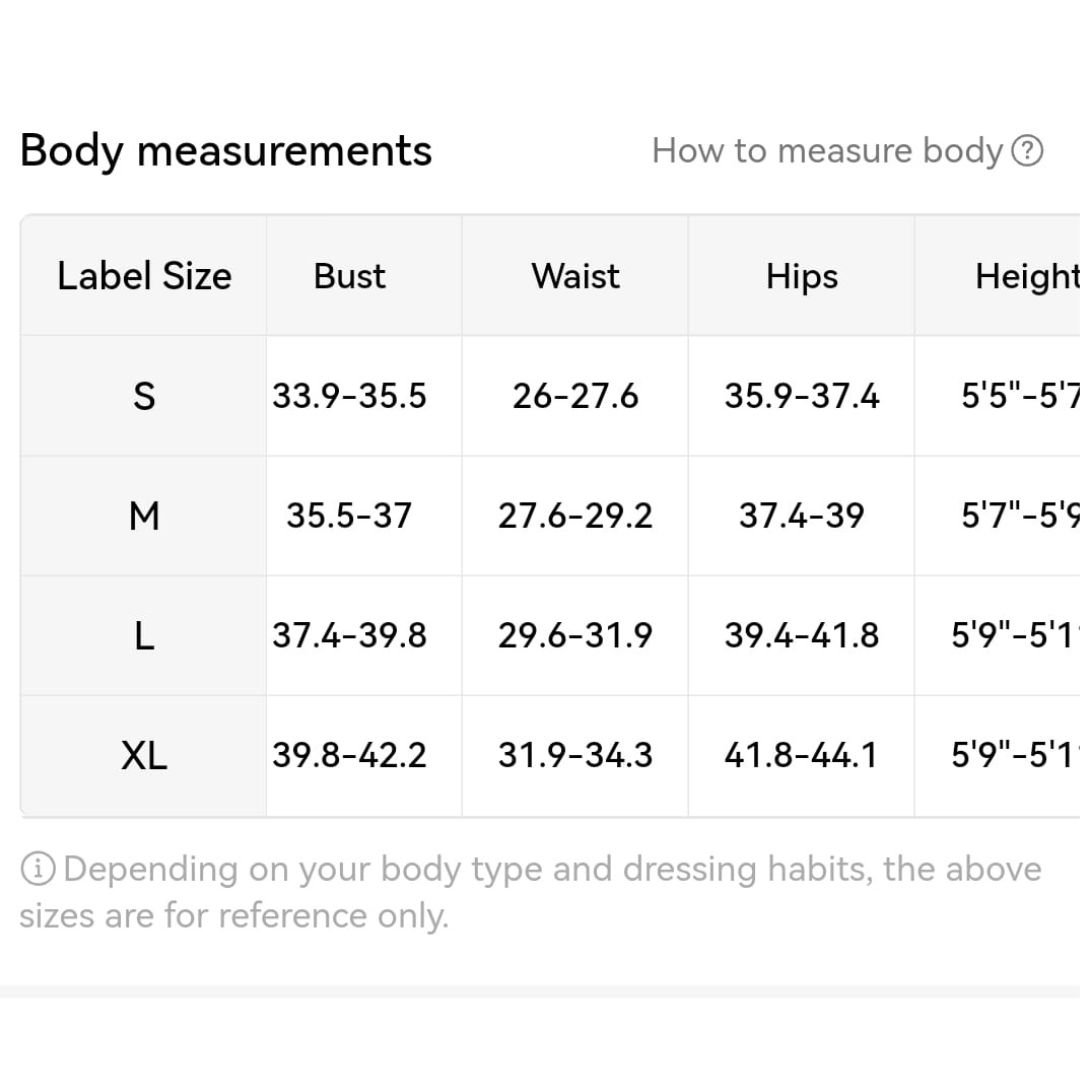Open the How to measure body link
The height and width of the screenshot is (1080, 1080).
[x=827, y=151]
